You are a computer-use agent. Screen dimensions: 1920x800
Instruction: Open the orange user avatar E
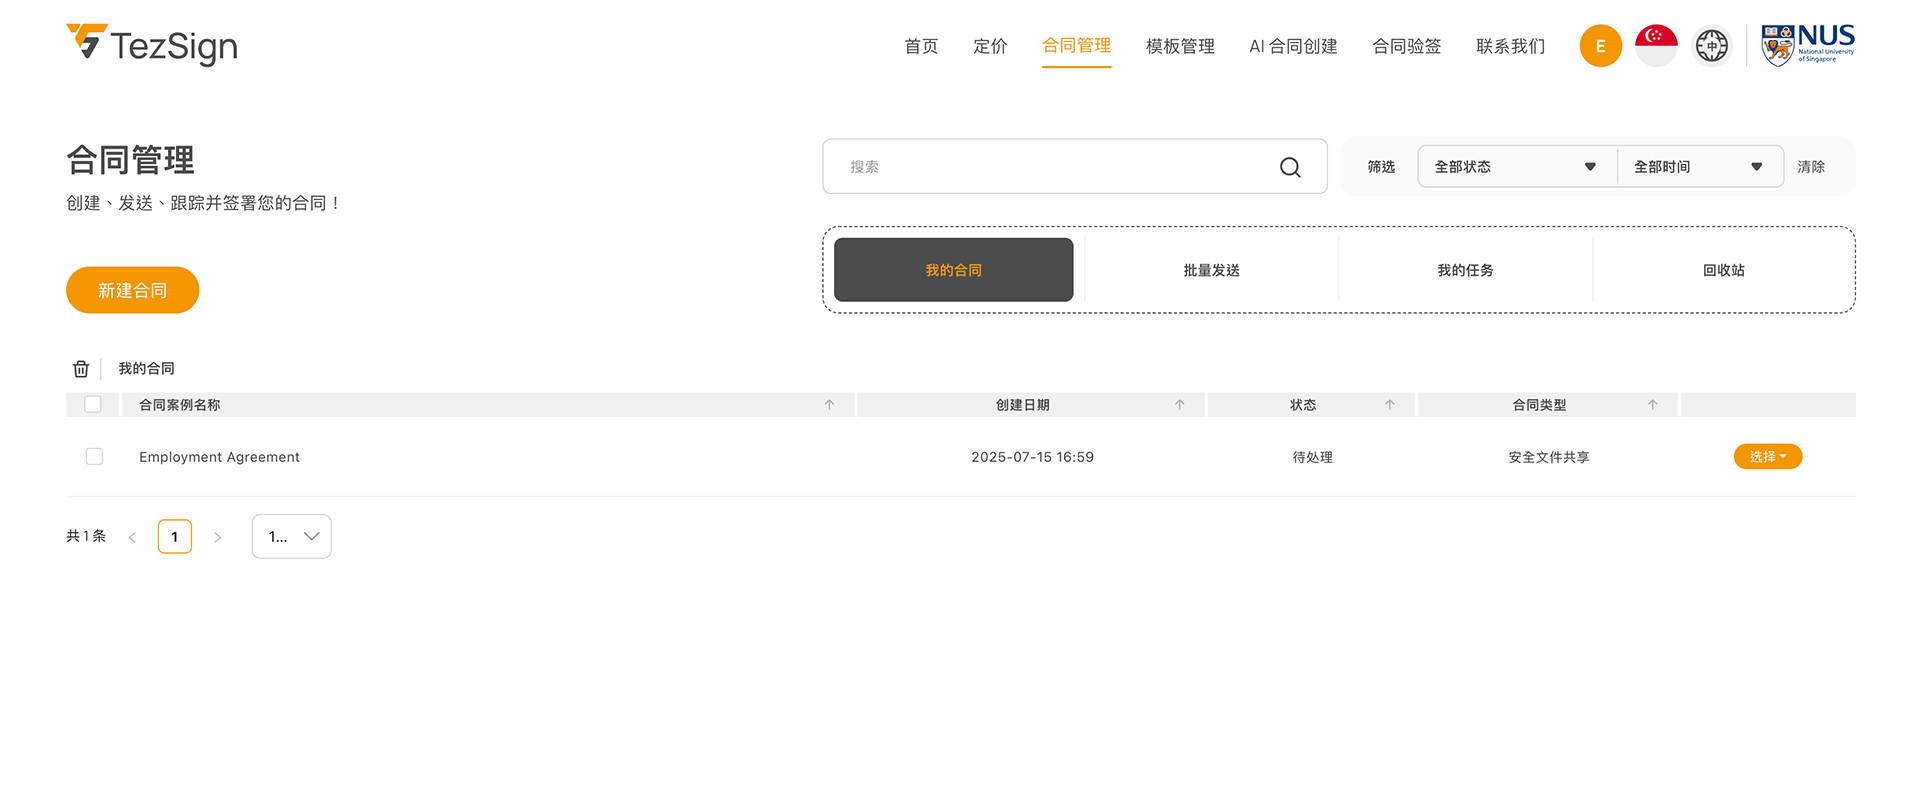(x=1600, y=46)
